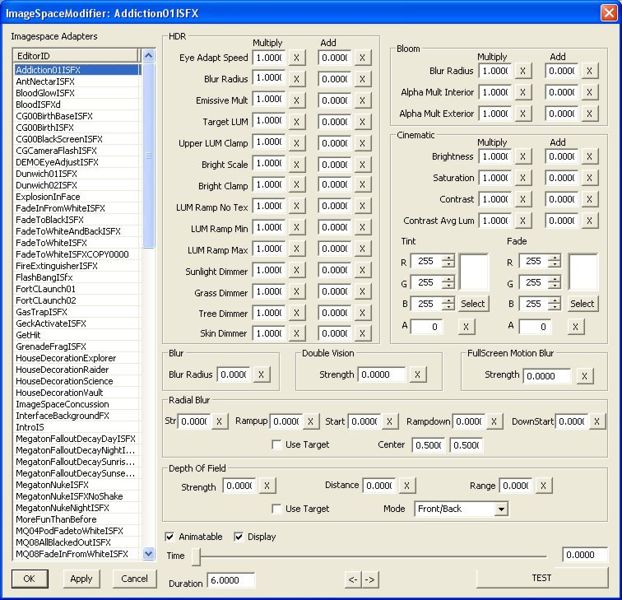The width and height of the screenshot is (622, 600).
Task: Click X beside Depth Of Field Distance
Action: 407,486
